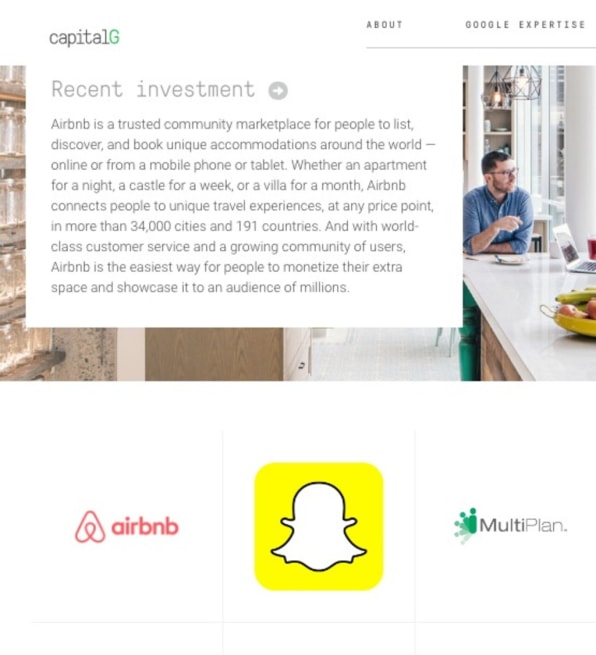Click the man in blue shirt photo
Viewport: 596px width, 655px height.
tap(498, 203)
